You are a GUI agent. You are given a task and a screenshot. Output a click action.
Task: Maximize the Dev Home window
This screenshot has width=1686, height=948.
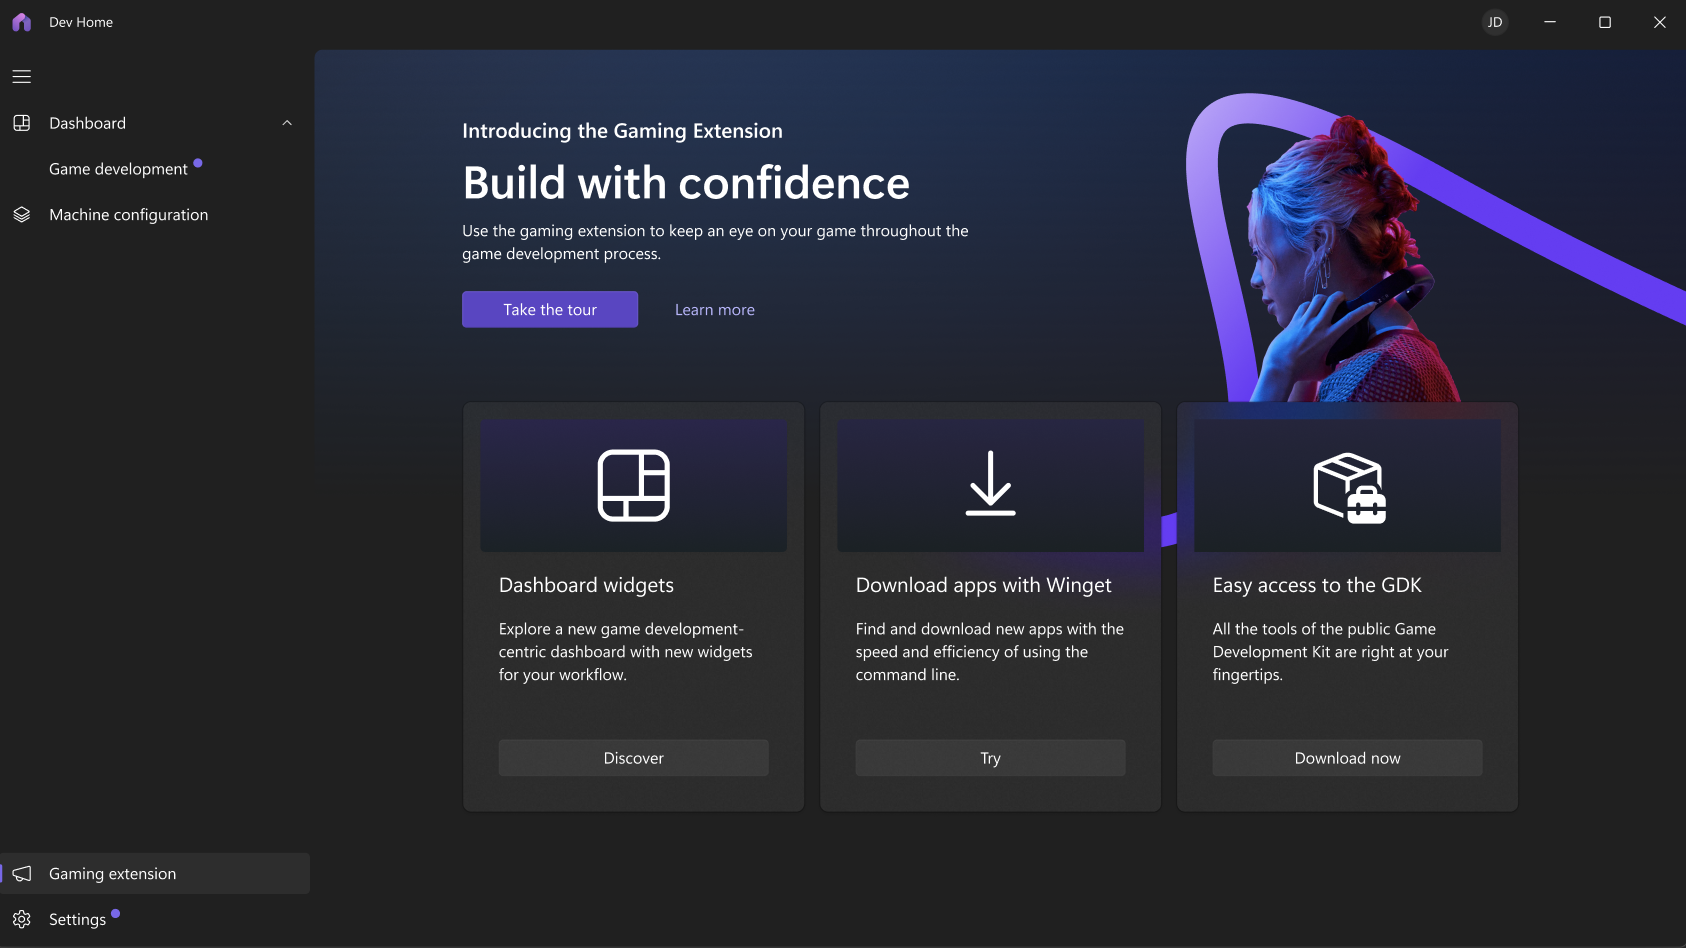pos(1605,22)
